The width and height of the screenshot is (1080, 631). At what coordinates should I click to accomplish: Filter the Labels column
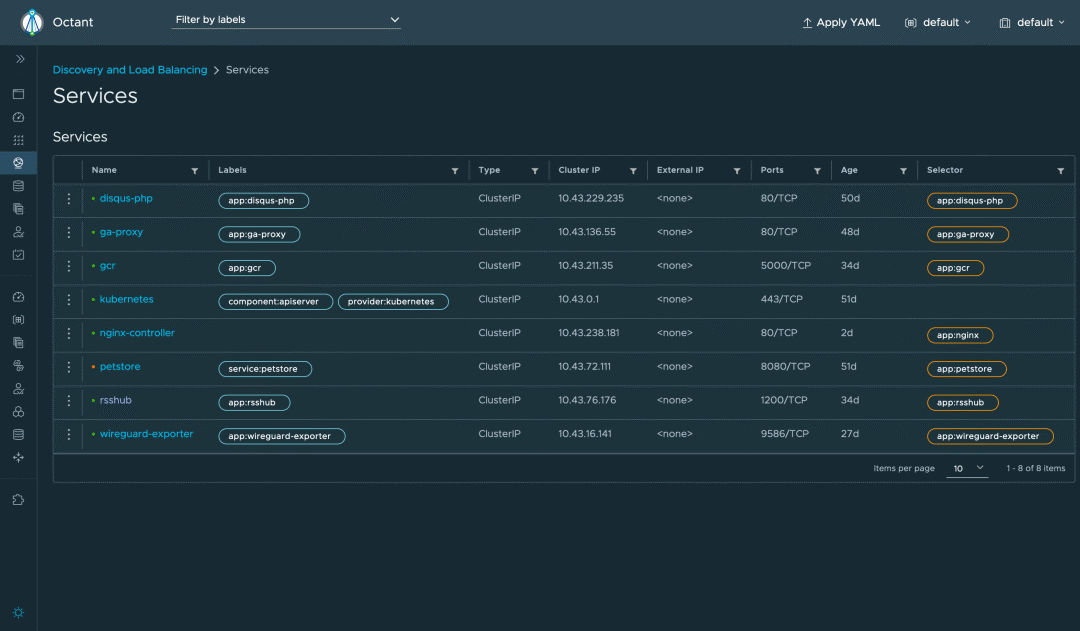tap(455, 171)
